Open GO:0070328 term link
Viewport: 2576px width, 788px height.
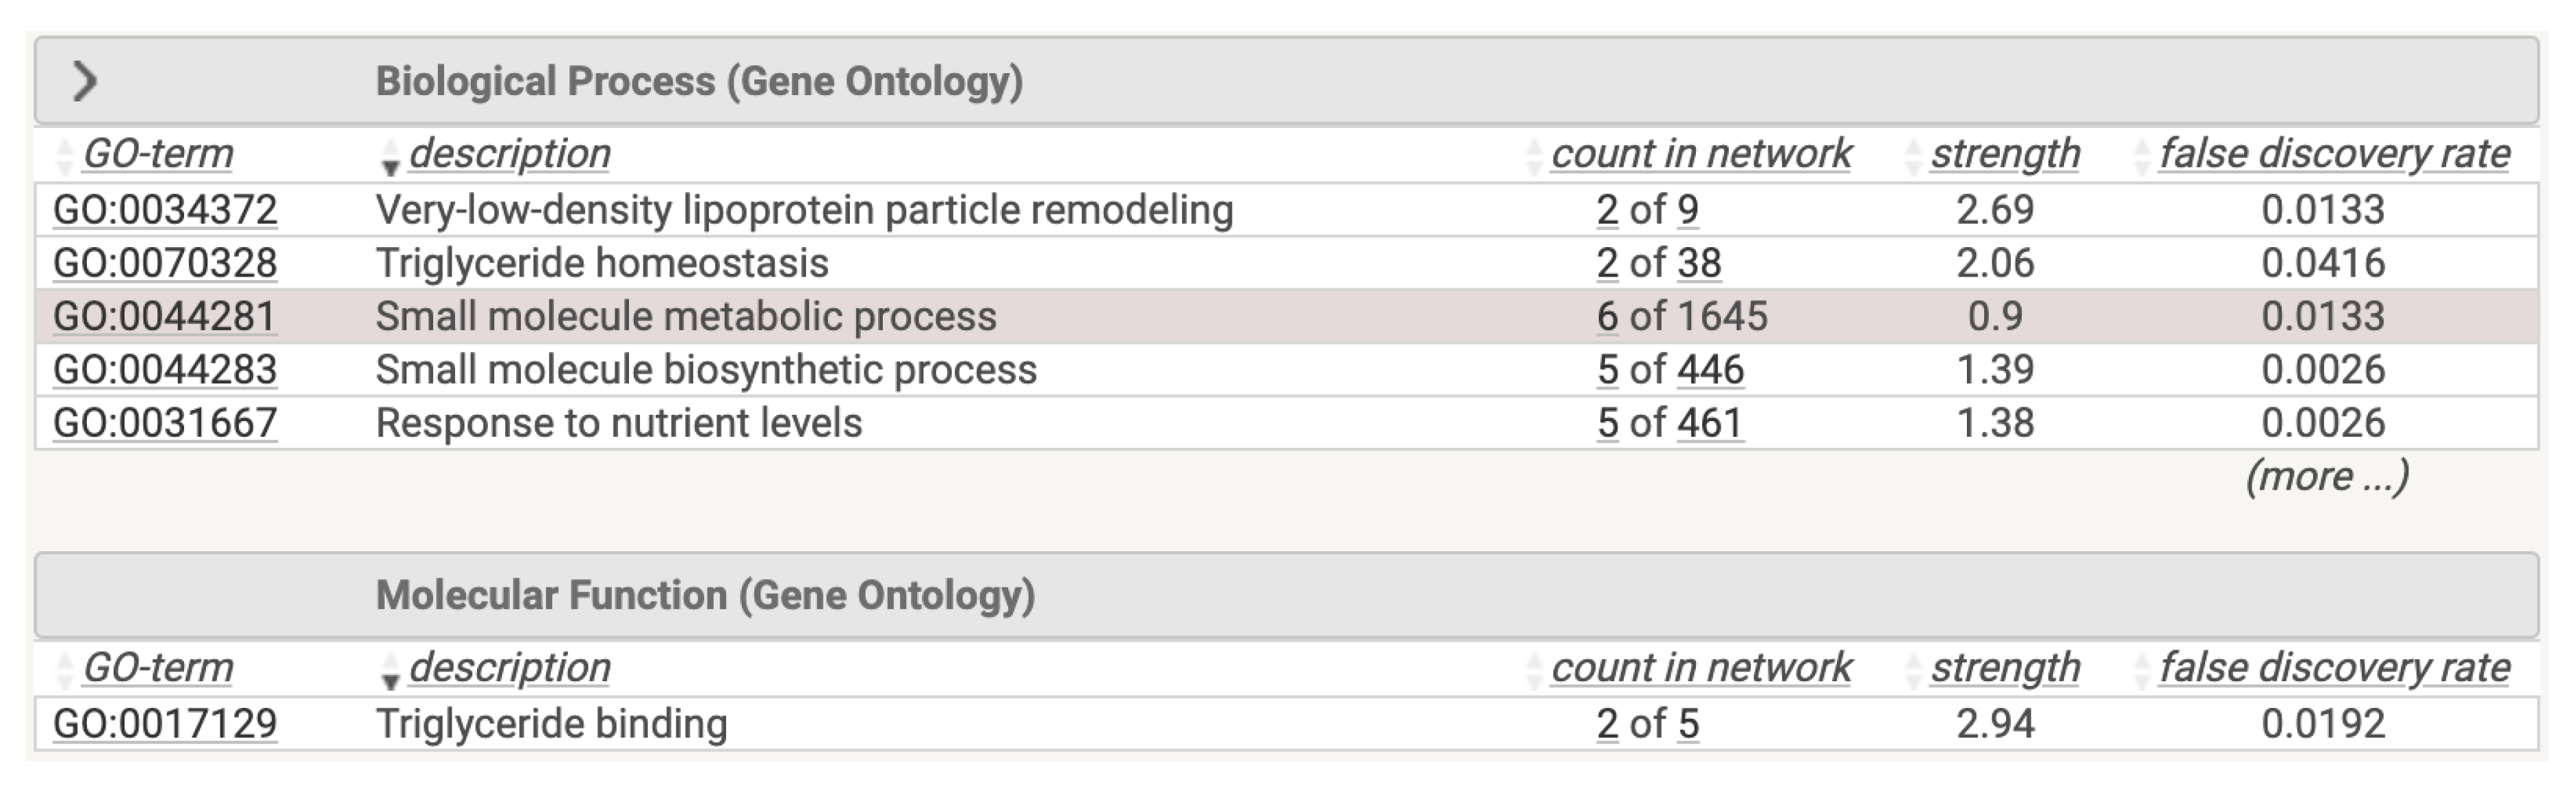pos(165,263)
